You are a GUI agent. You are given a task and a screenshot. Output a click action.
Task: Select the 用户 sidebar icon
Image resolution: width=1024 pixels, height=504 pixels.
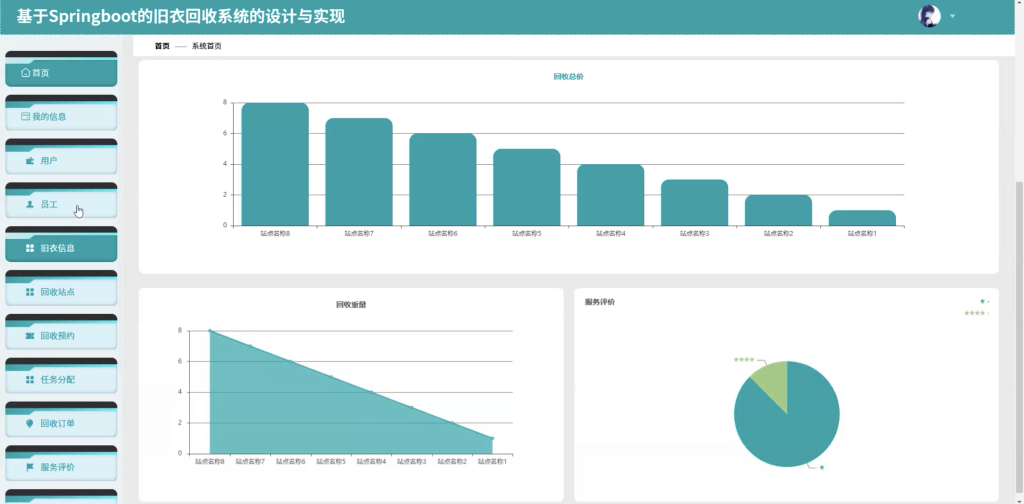pyautogui.click(x=29, y=161)
